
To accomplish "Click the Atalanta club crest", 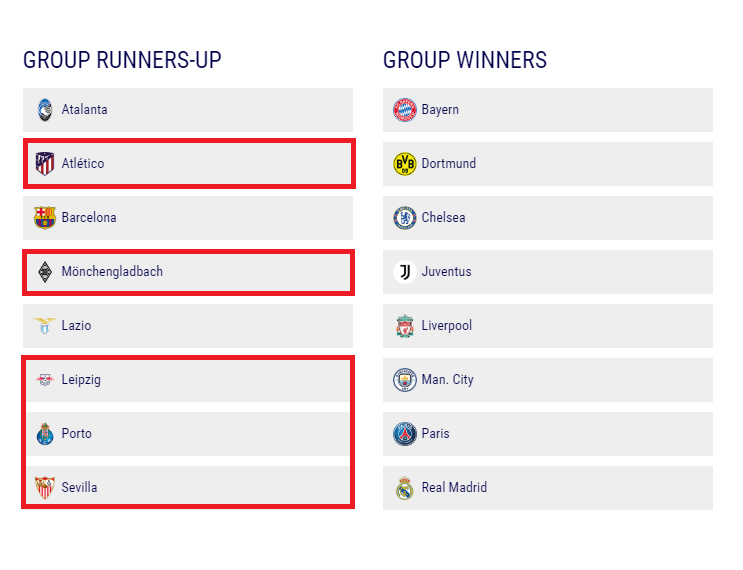I will click(45, 110).
